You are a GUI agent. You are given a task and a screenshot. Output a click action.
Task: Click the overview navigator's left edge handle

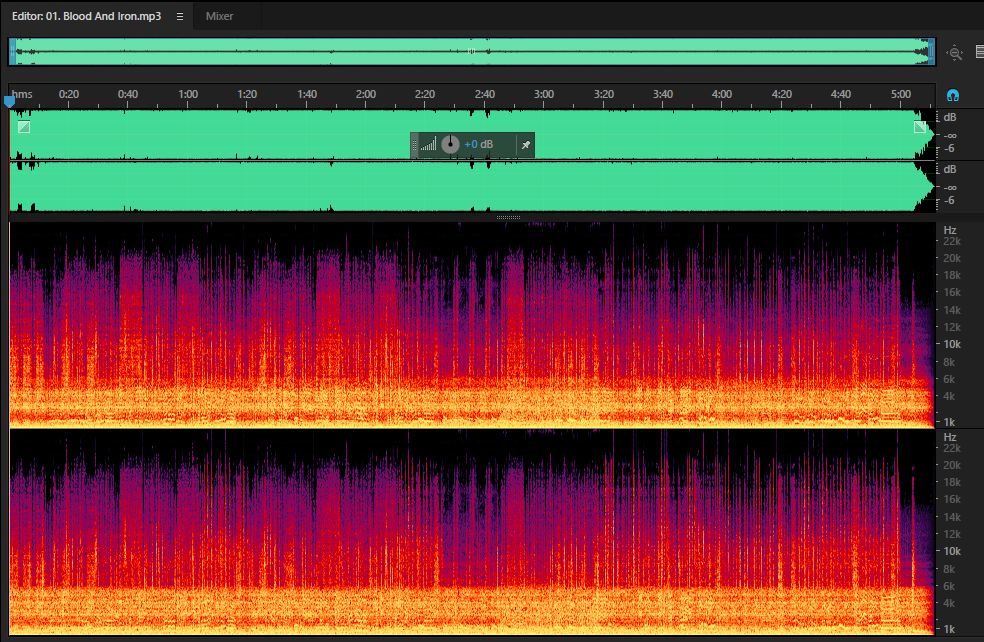click(13, 52)
